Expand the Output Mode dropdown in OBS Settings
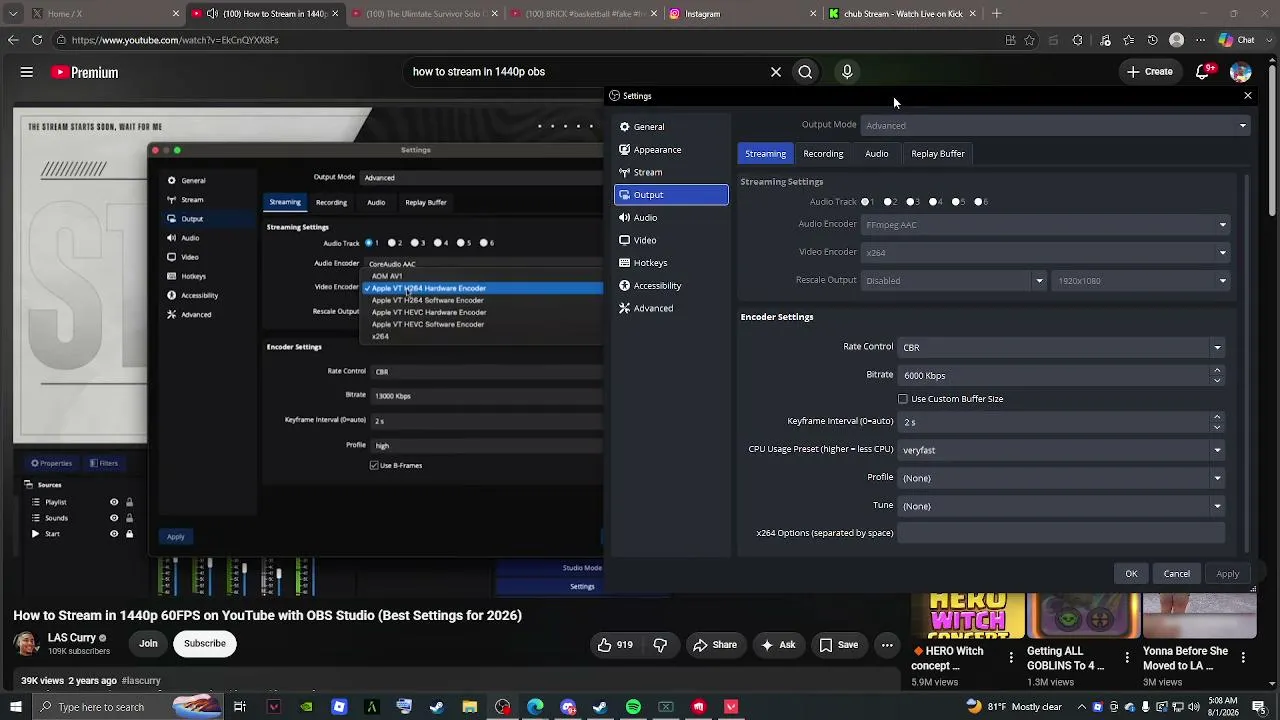Screen dimensions: 1280x720 click(1056, 125)
